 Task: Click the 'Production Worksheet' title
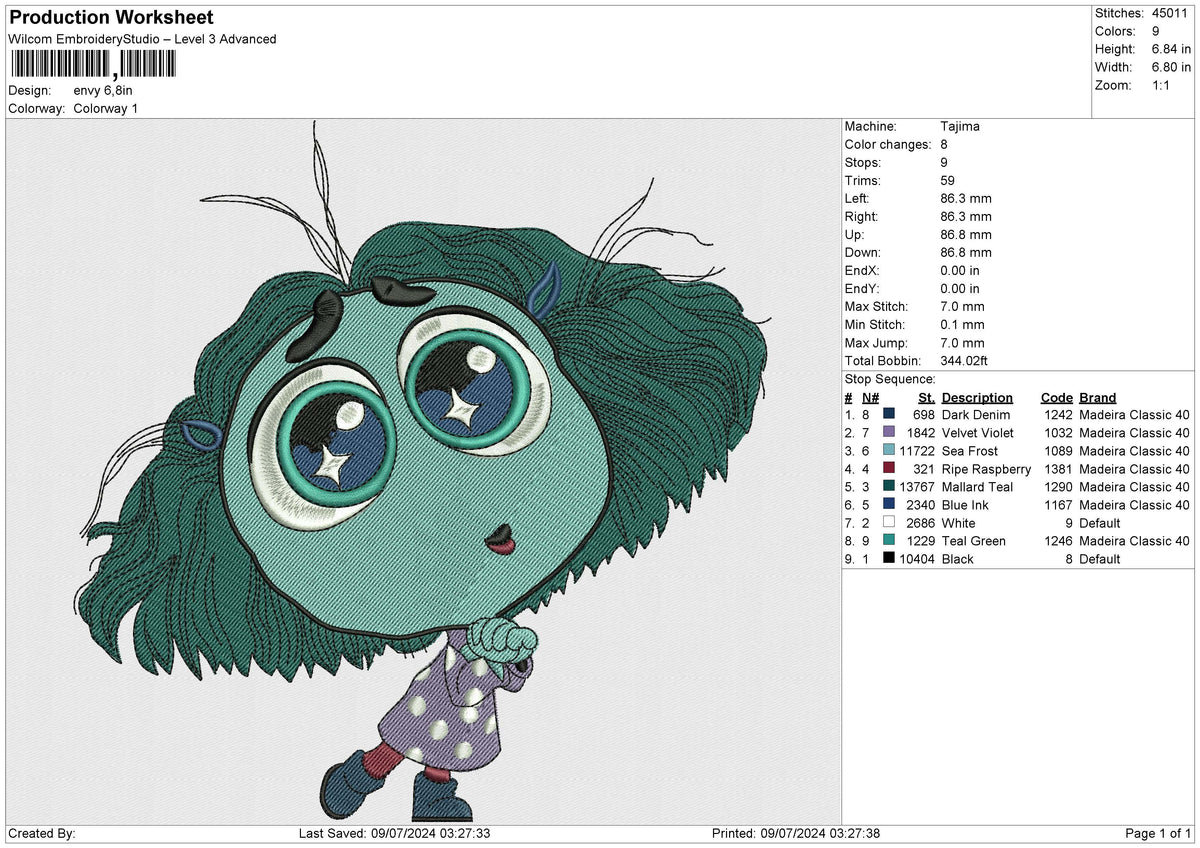tap(111, 18)
